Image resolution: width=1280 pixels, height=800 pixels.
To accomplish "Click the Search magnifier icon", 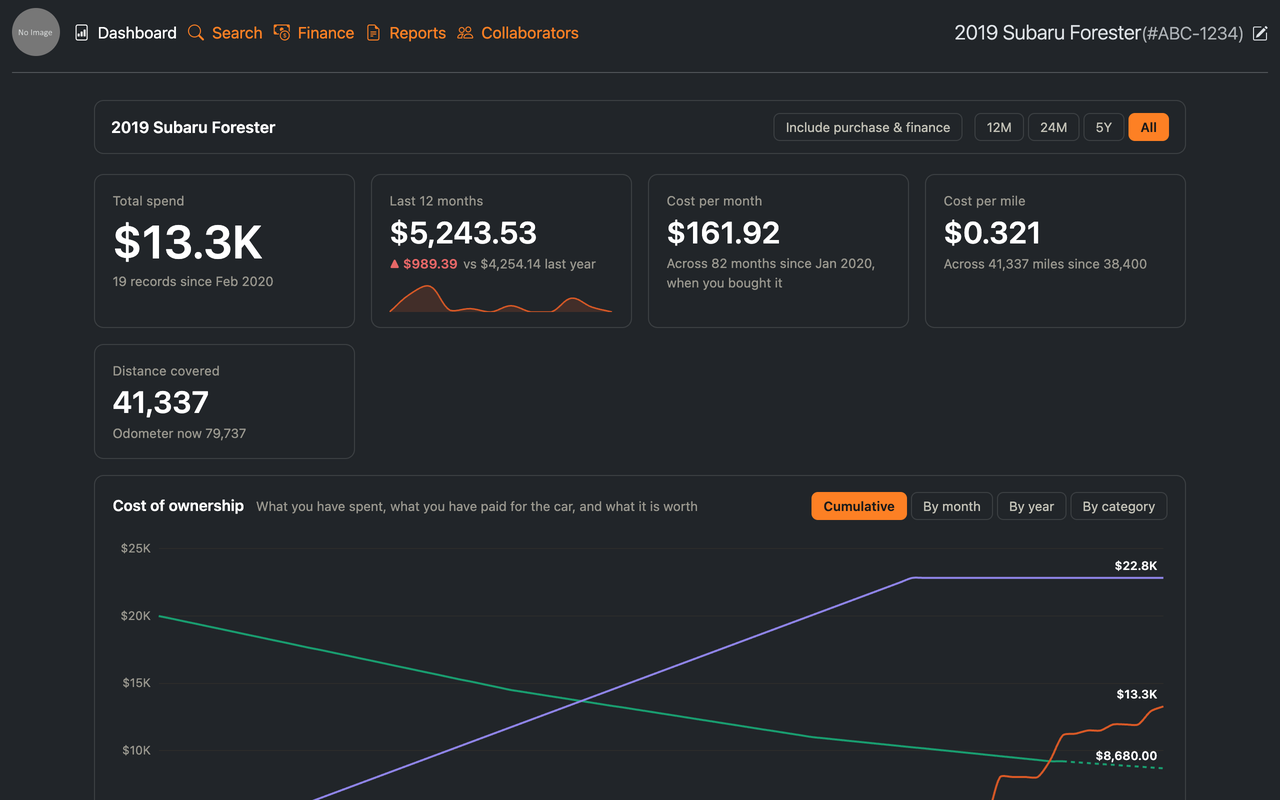I will coord(196,33).
